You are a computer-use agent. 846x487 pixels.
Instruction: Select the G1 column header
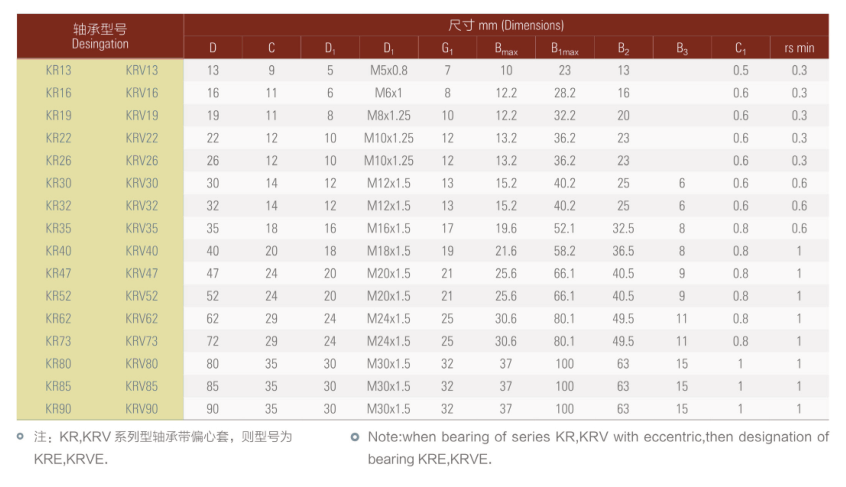click(x=447, y=48)
